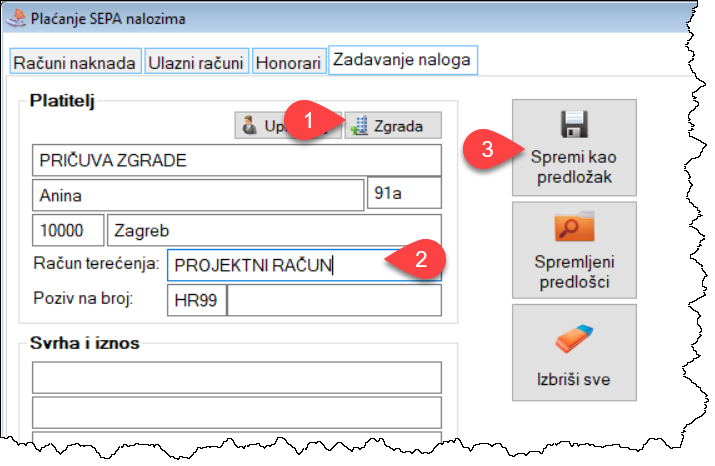Click the Anina street field

click(x=198, y=195)
